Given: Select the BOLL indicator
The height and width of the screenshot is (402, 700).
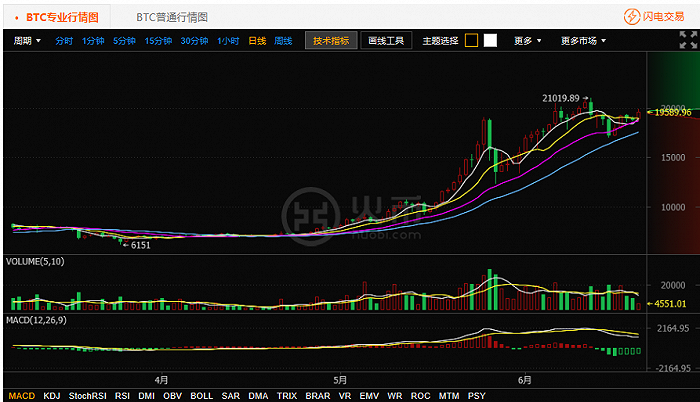Looking at the screenshot, I should (x=202, y=396).
